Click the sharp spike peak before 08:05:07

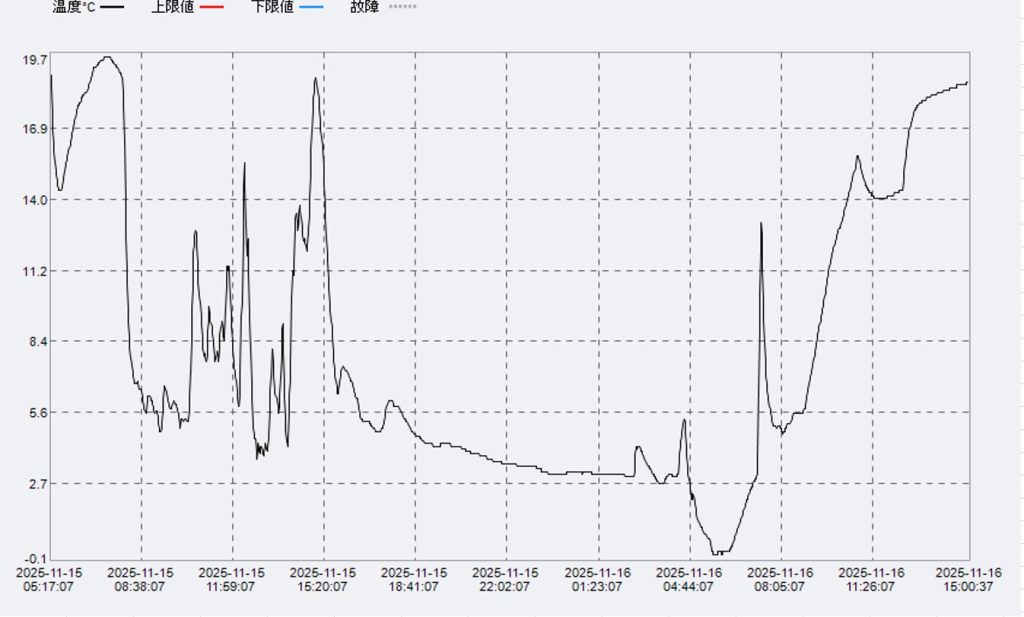tap(761, 223)
